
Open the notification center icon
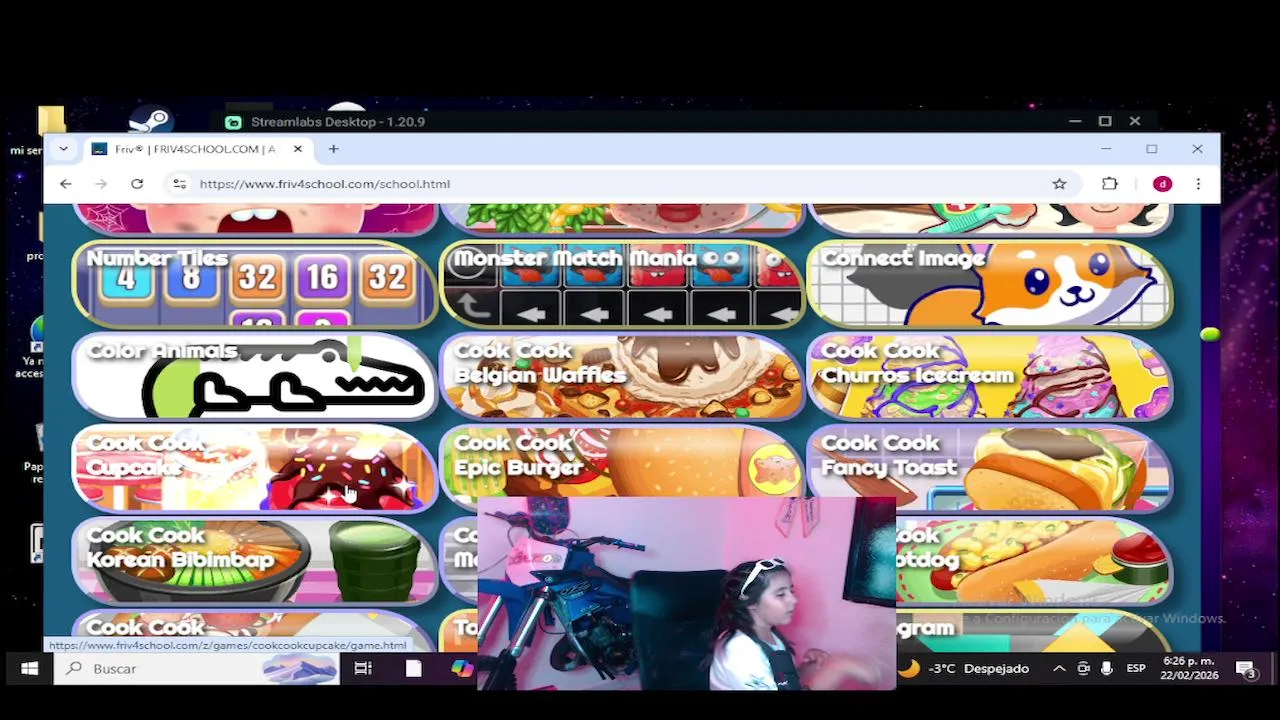tap(1246, 669)
